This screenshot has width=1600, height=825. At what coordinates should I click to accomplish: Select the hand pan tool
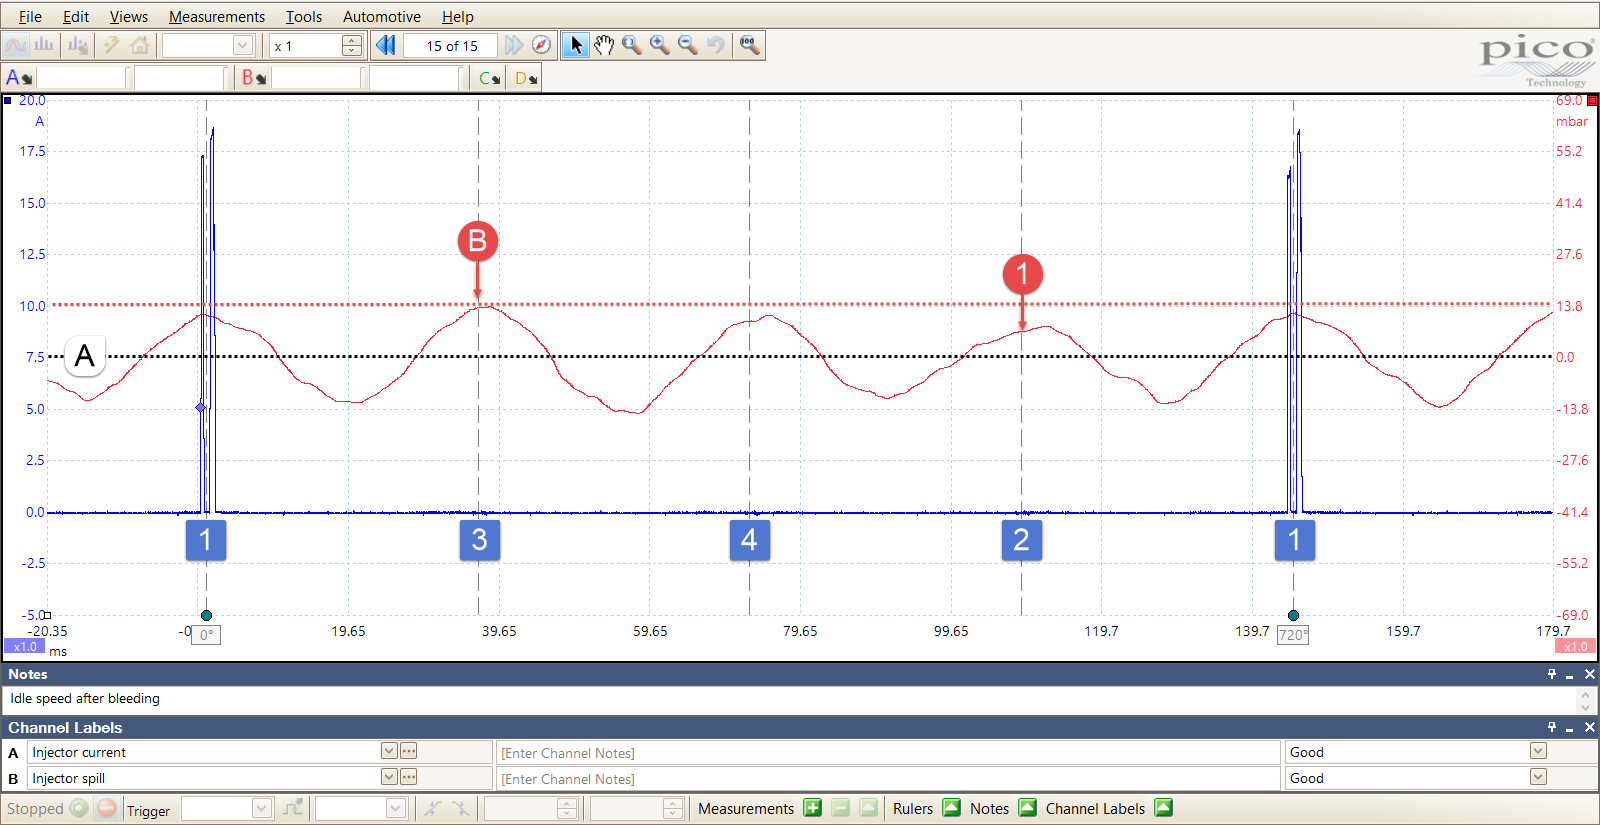pos(604,45)
